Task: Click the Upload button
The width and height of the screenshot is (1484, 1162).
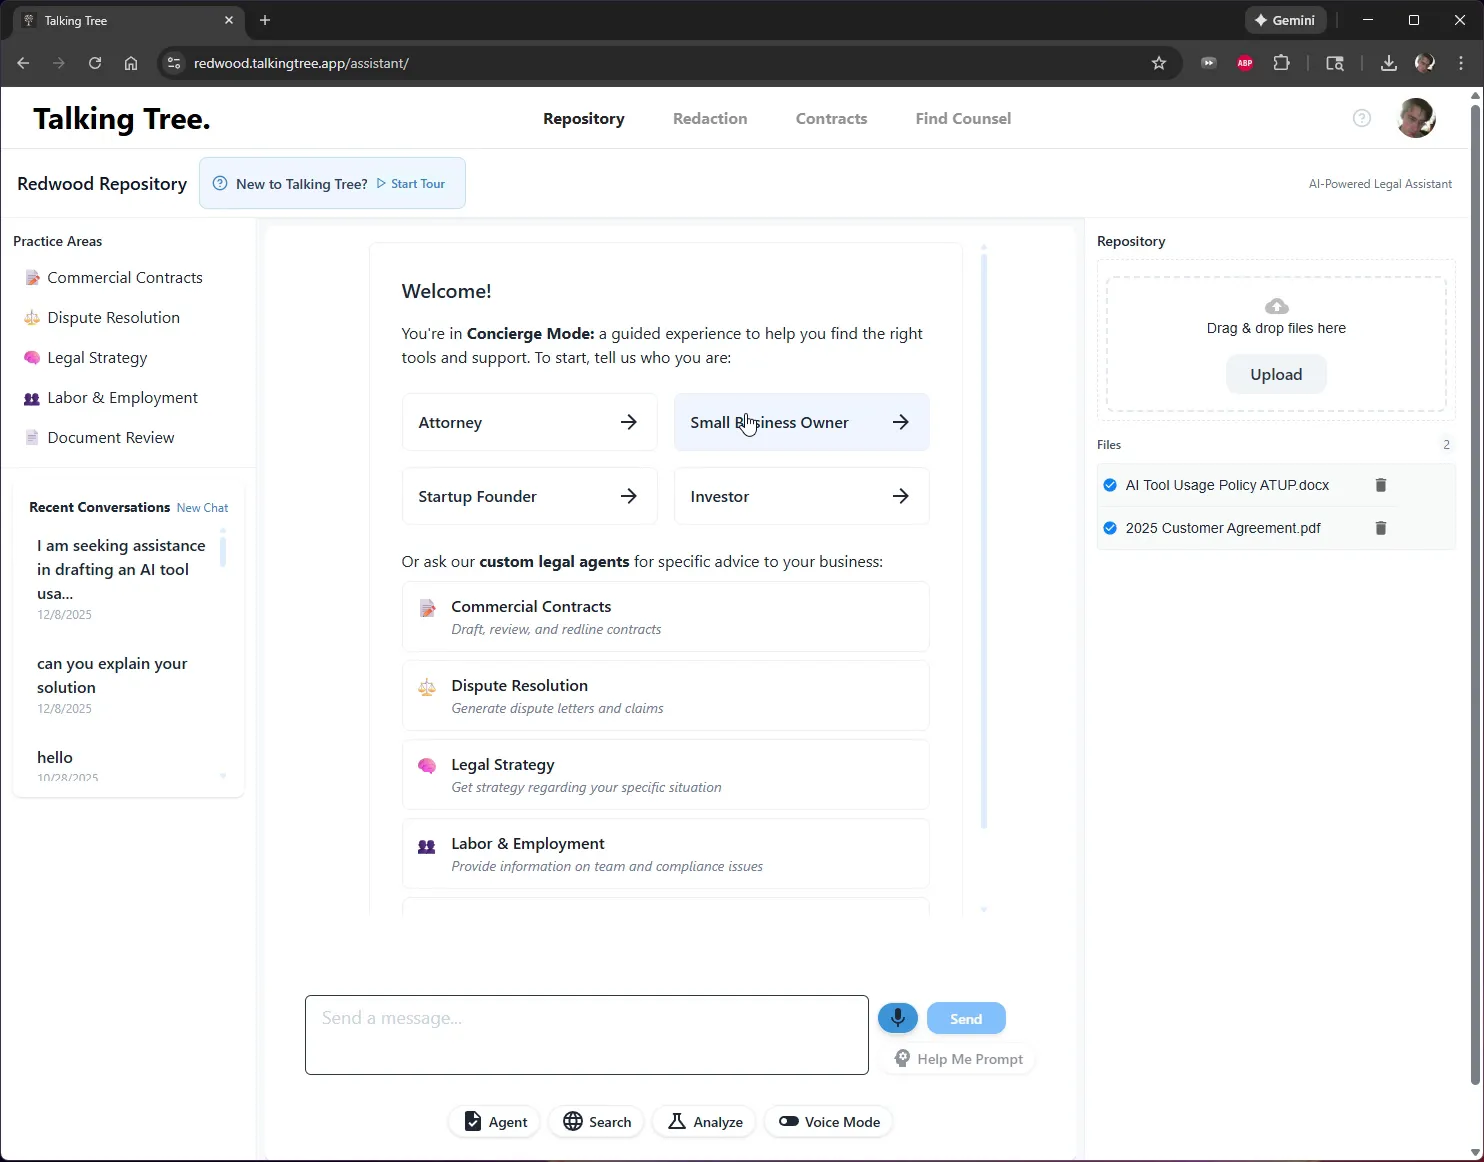Action: [x=1276, y=374]
